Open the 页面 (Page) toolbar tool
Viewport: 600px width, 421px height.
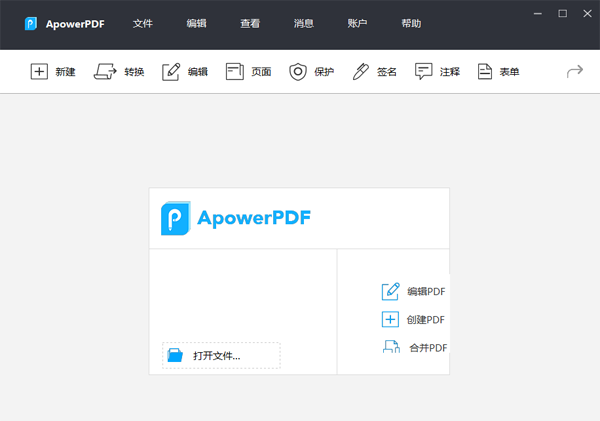(x=235, y=72)
